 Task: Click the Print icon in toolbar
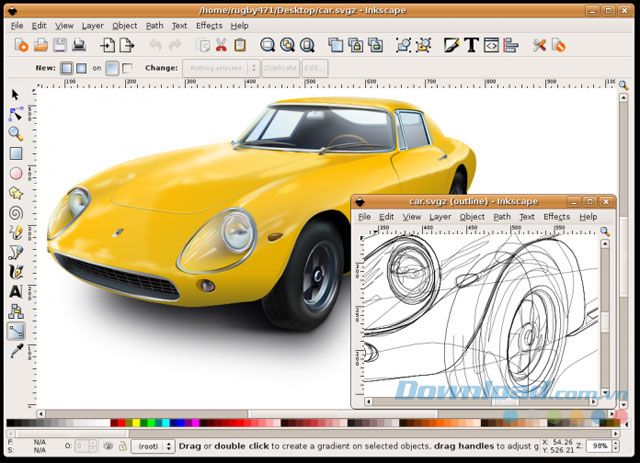point(79,45)
